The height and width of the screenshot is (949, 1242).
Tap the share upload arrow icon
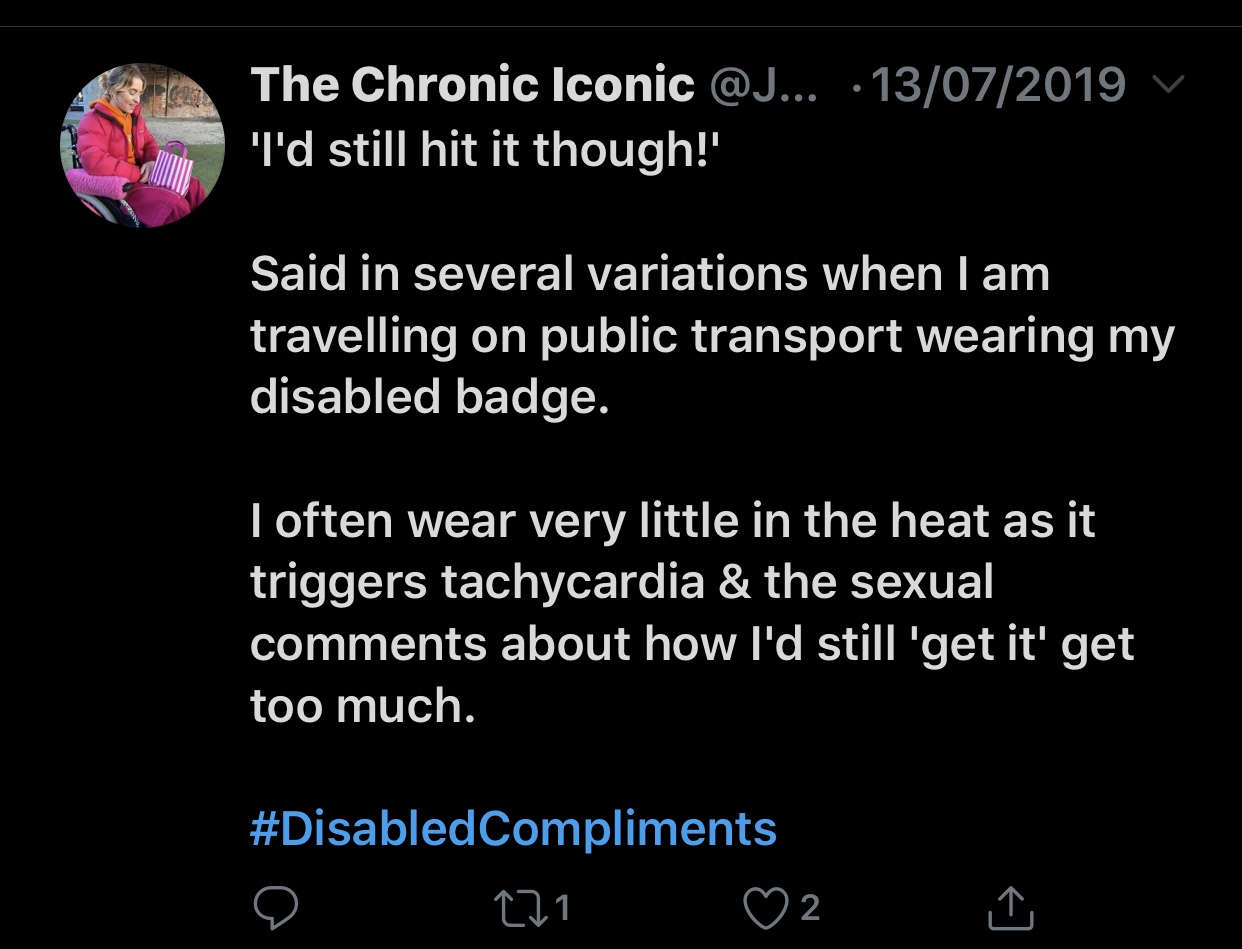[x=1010, y=906]
